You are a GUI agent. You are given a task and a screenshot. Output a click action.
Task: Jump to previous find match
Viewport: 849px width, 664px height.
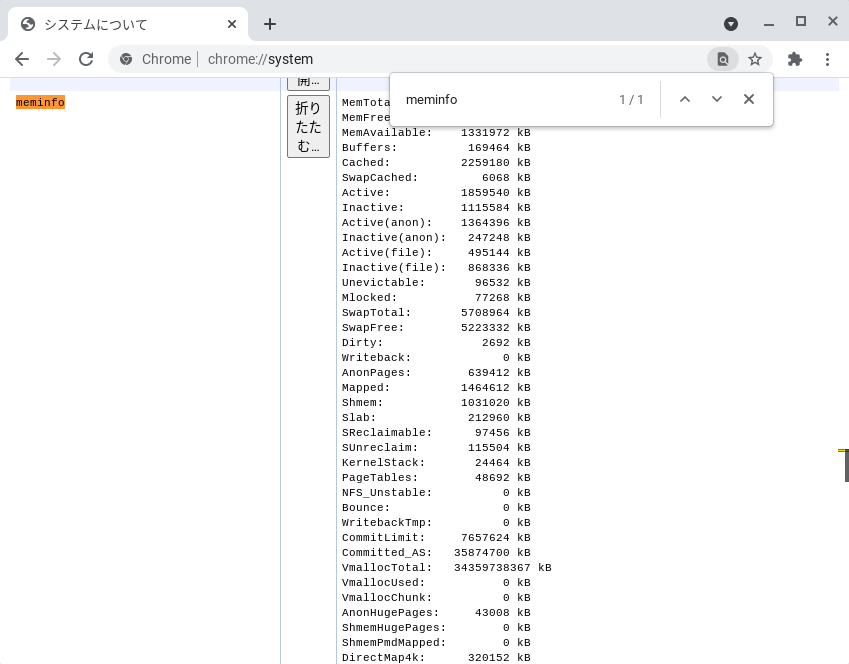(x=685, y=99)
